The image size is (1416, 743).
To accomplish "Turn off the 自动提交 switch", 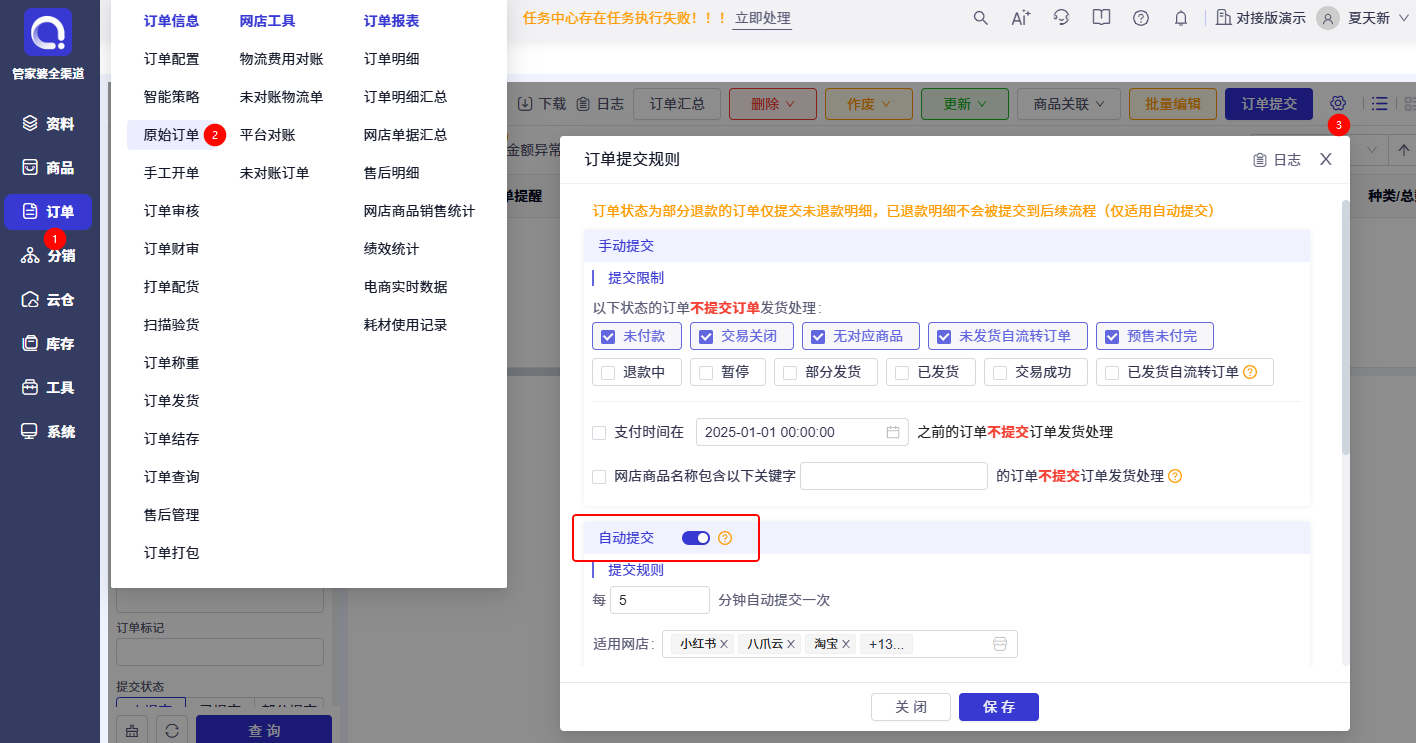I will pos(696,538).
